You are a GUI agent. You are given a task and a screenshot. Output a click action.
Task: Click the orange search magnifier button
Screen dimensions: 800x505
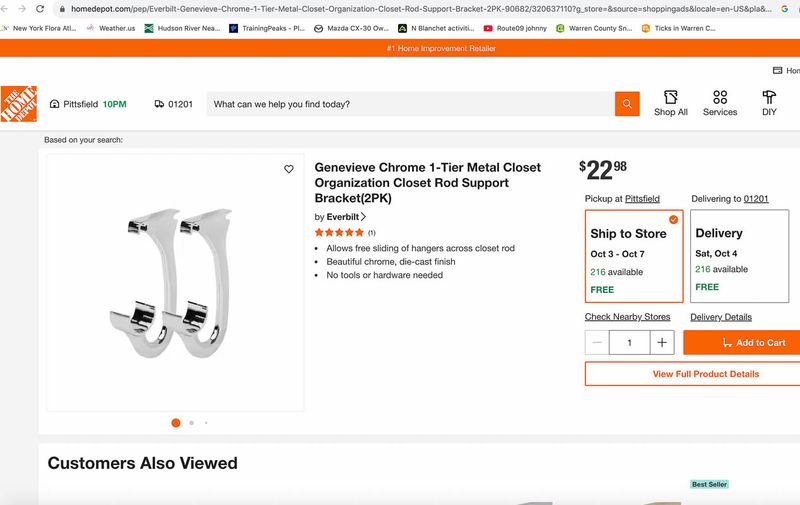627,104
